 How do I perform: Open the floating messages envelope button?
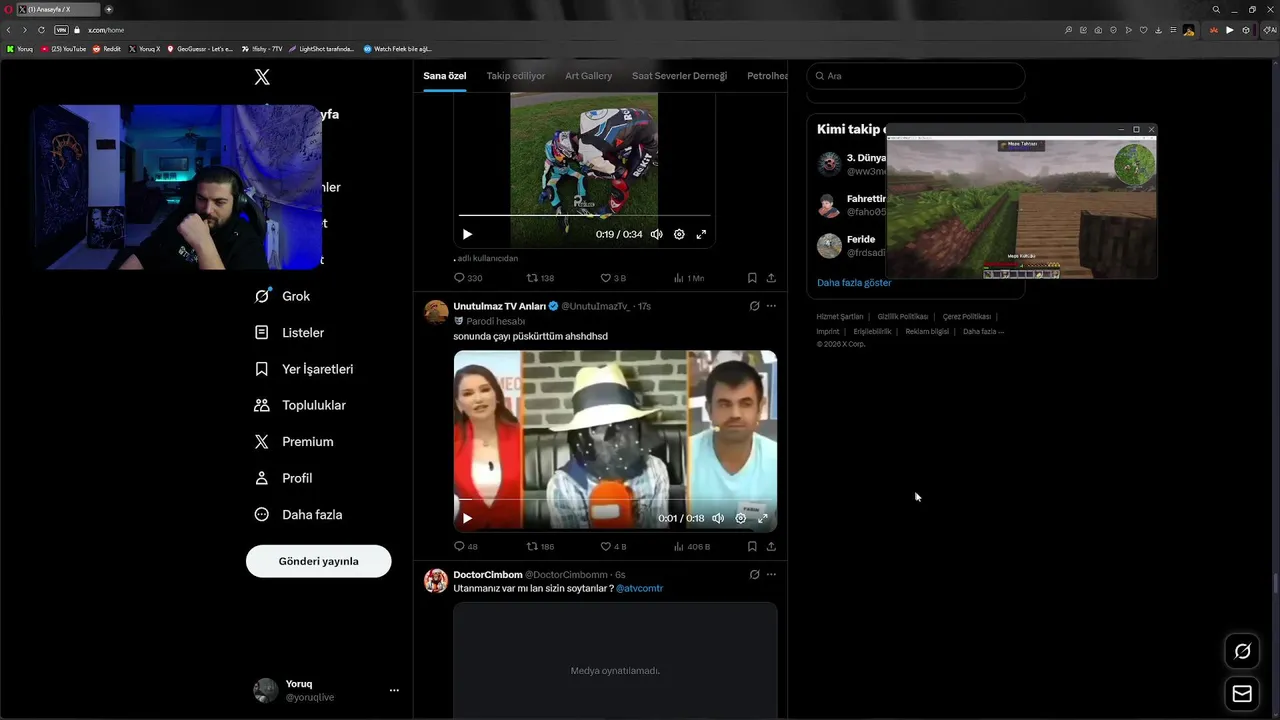(1242, 694)
